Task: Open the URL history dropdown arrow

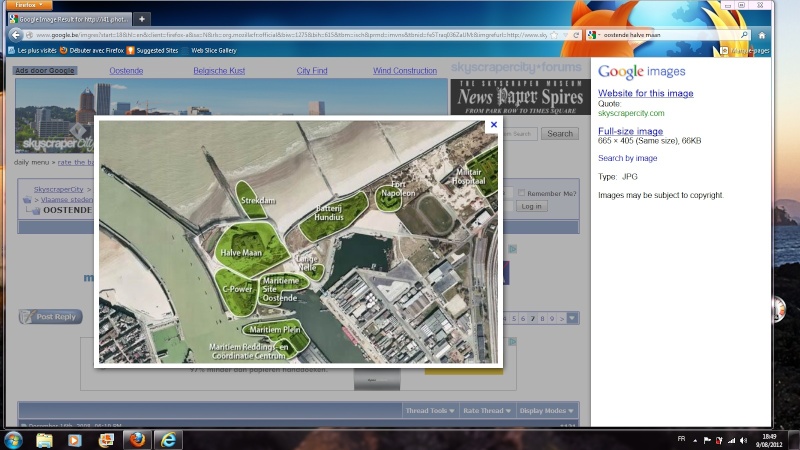Action: coord(565,35)
